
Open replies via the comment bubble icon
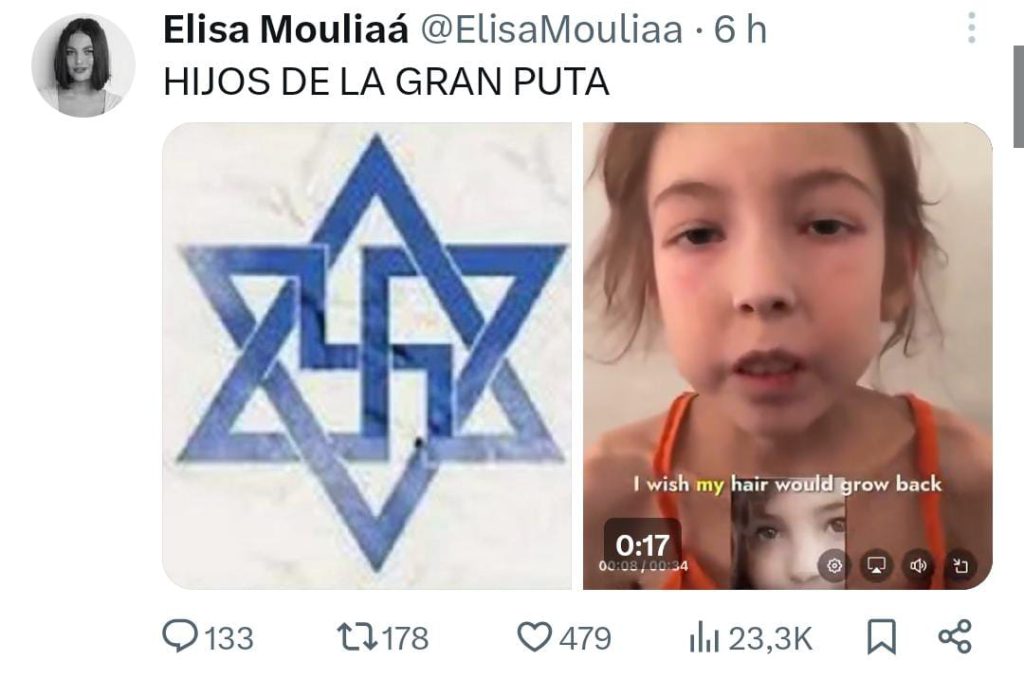(180, 637)
